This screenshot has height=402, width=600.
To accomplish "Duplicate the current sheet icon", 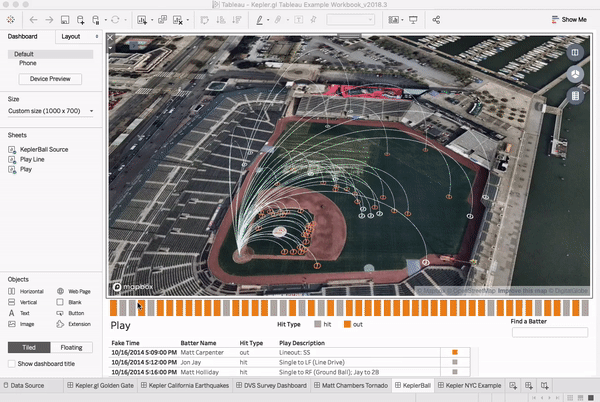I will point(162,20).
